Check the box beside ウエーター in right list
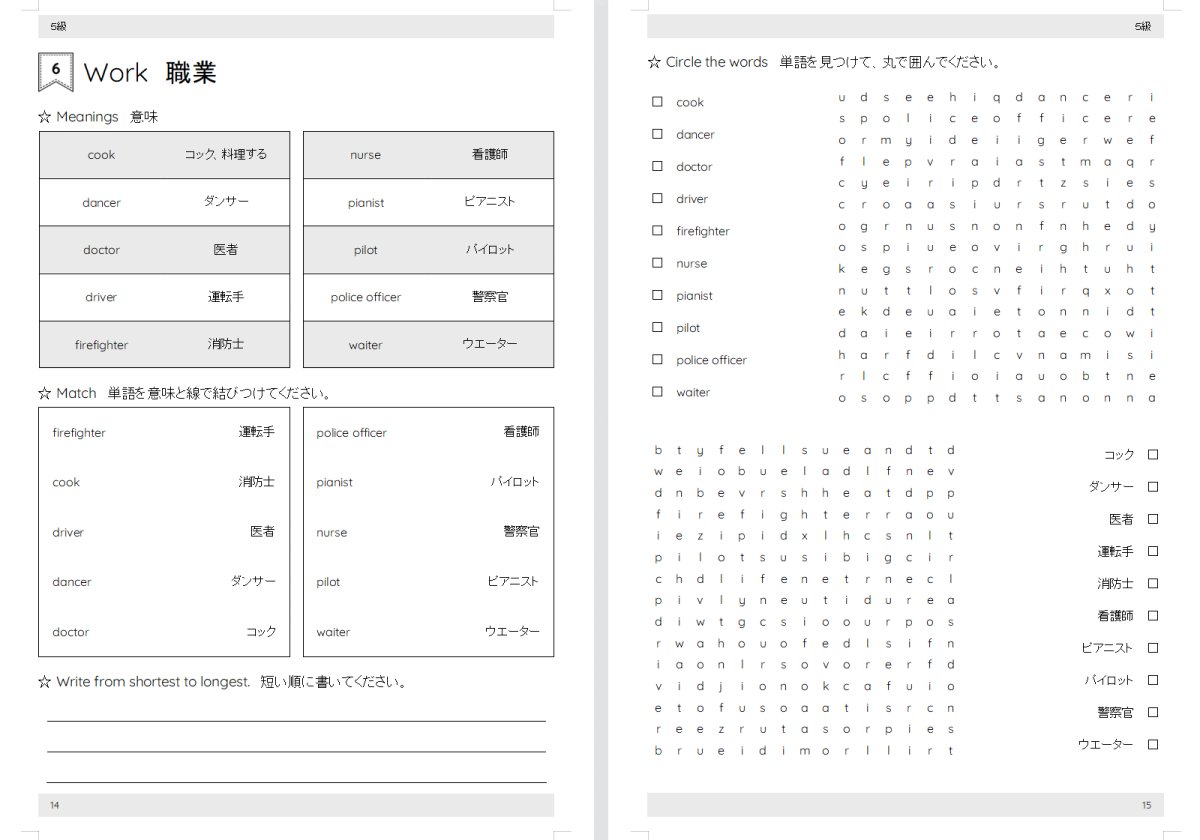The image size is (1200, 840). click(1153, 744)
